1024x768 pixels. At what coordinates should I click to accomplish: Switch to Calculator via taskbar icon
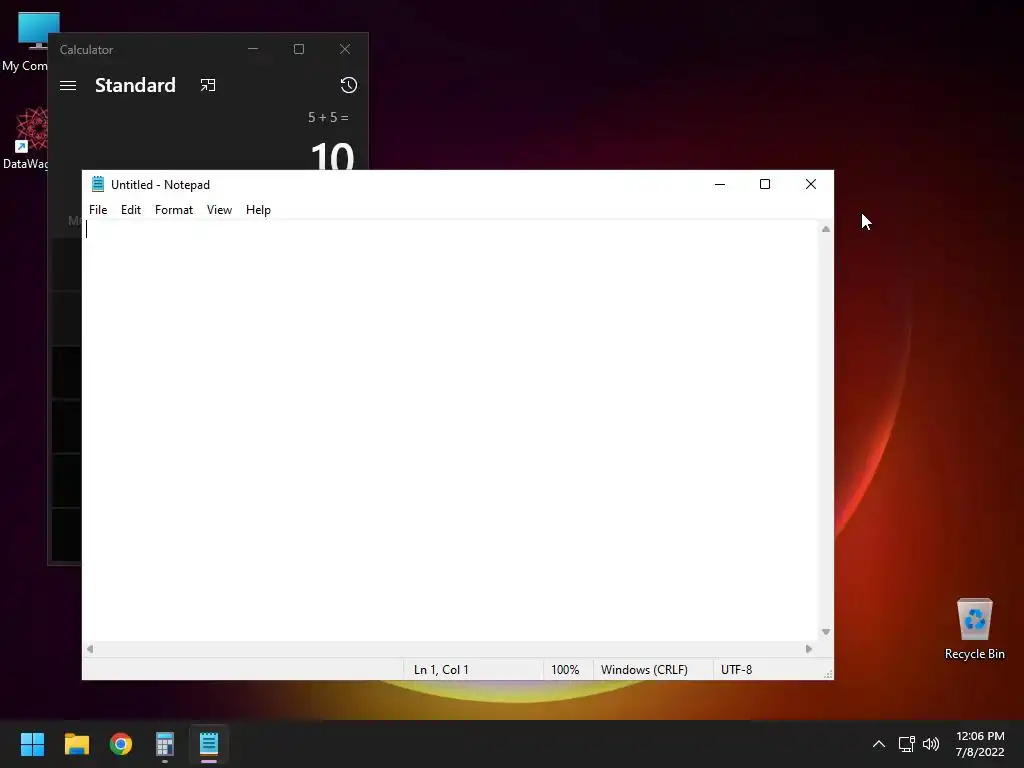click(x=165, y=744)
